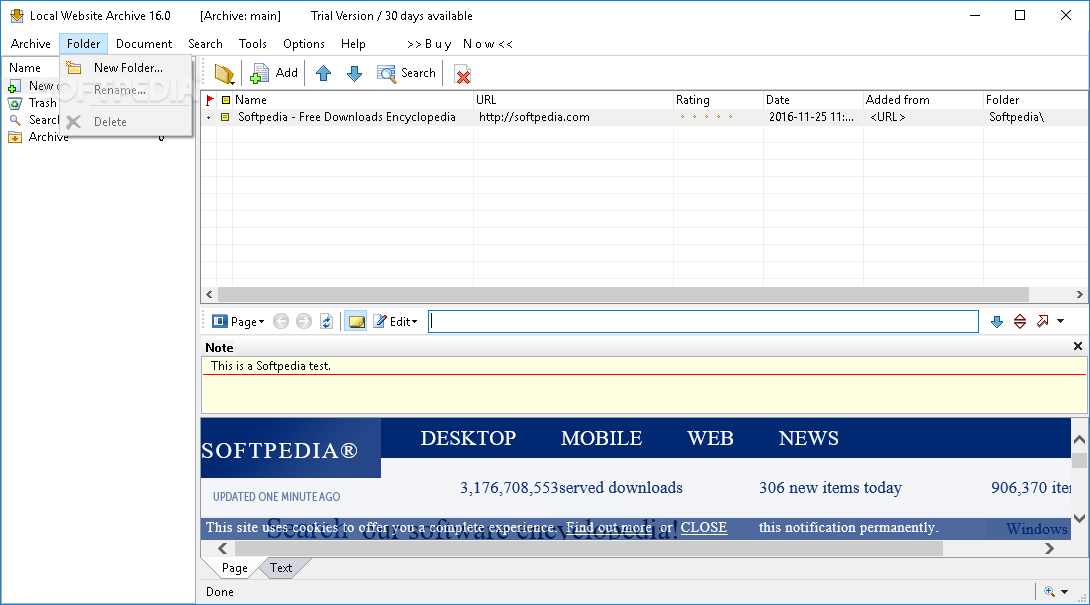Click the http://softpedia.com URL cell

(534, 117)
